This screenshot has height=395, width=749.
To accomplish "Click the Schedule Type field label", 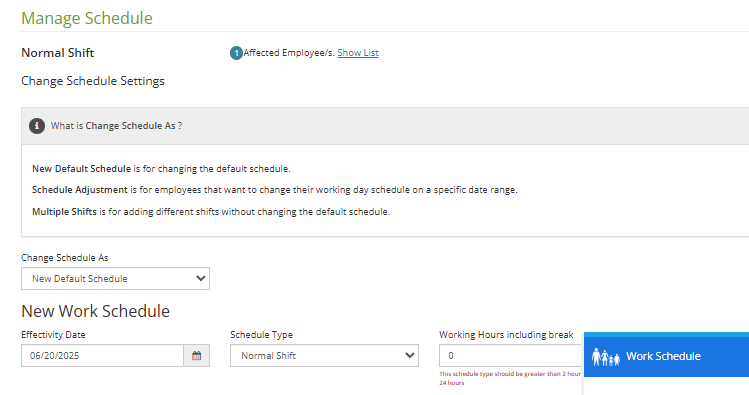I will tap(261, 335).
